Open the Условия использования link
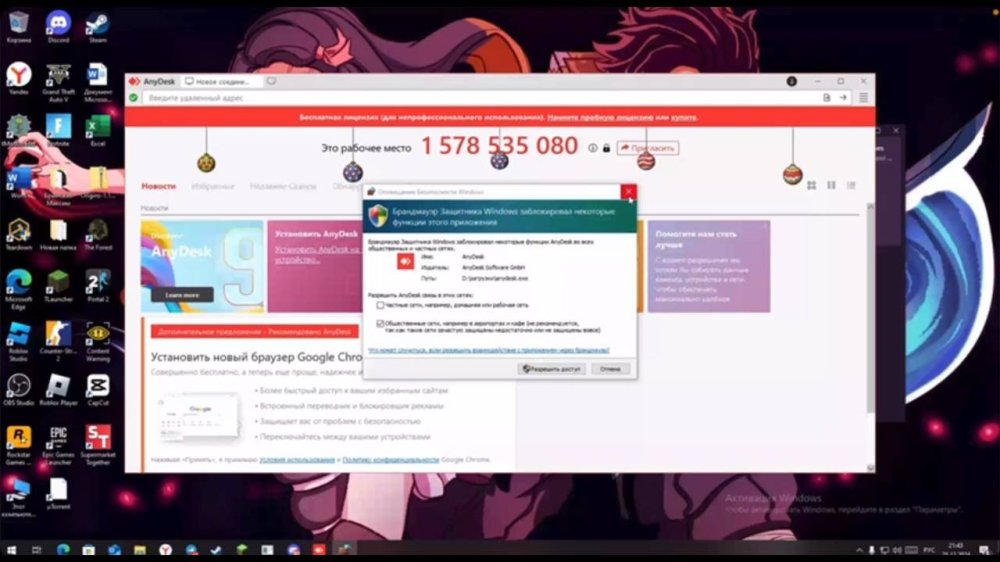The width and height of the screenshot is (1000, 562). pos(297,459)
